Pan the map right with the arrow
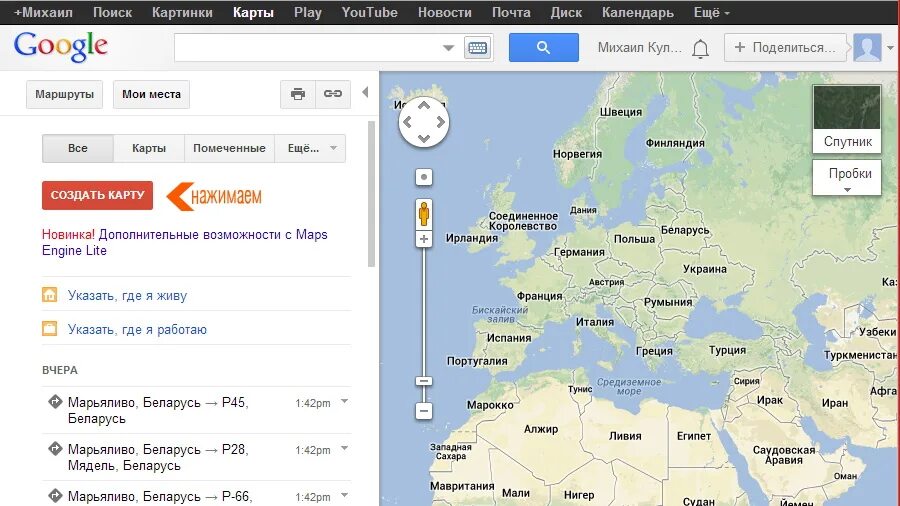 click(440, 122)
